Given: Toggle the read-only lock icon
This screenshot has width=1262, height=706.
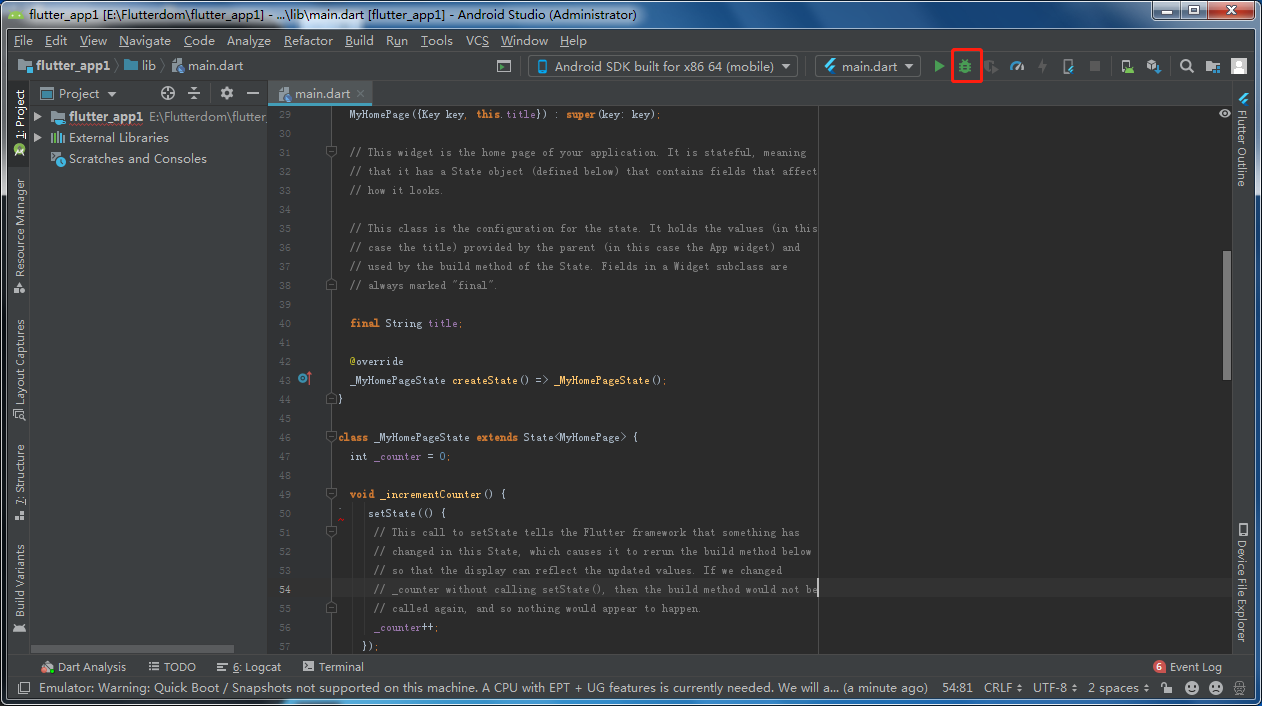Looking at the screenshot, I should click(x=1166, y=688).
